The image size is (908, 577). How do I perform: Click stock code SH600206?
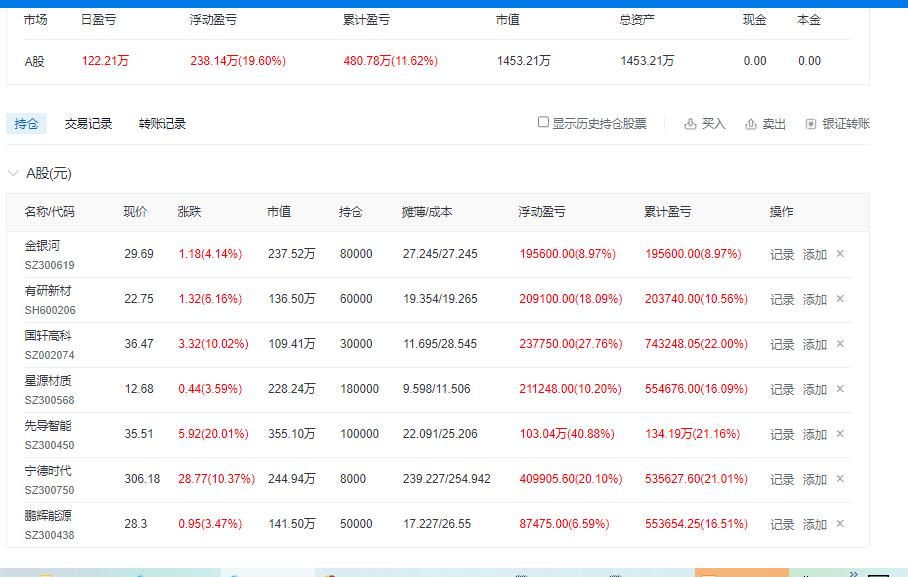pos(50,311)
